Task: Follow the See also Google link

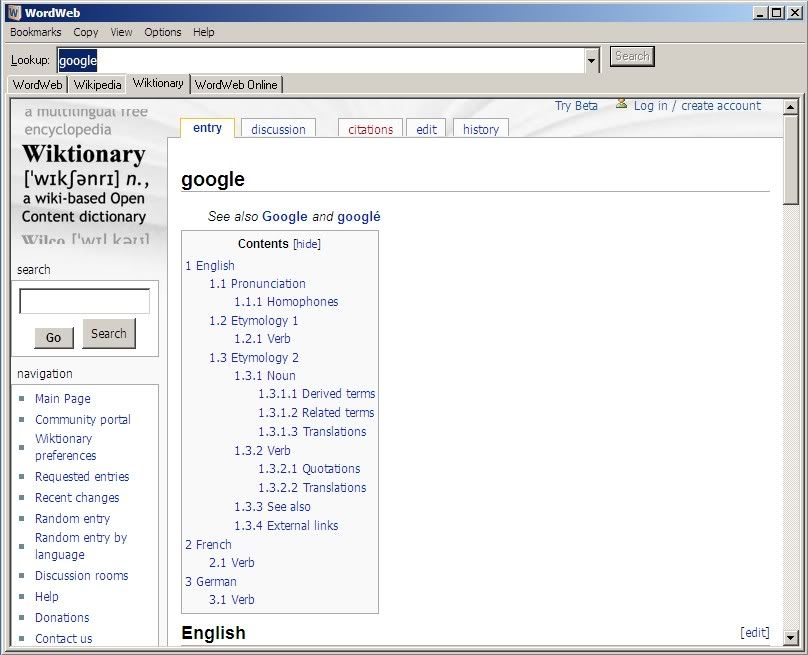Action: tap(284, 216)
